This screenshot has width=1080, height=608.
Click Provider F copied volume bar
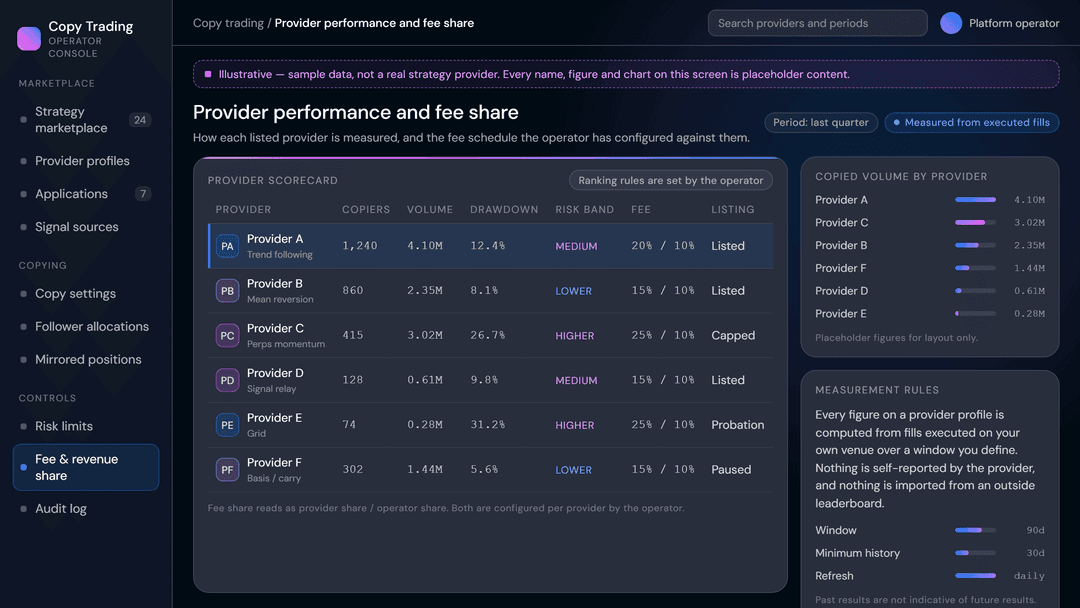(x=975, y=268)
